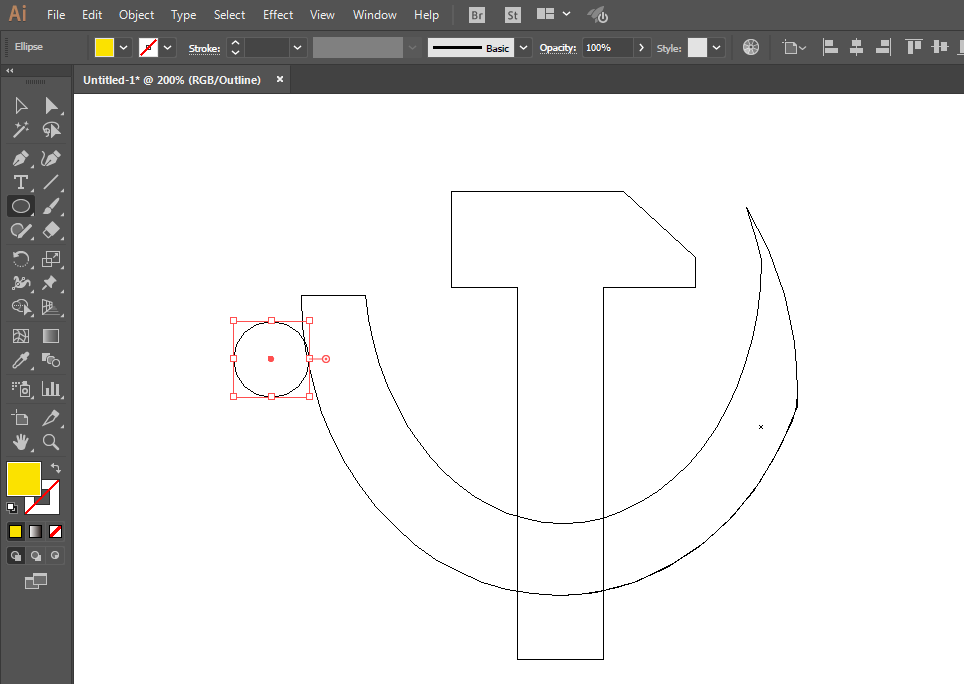This screenshot has width=964, height=684.
Task: Select the Artboard tool
Action: coord(21,419)
